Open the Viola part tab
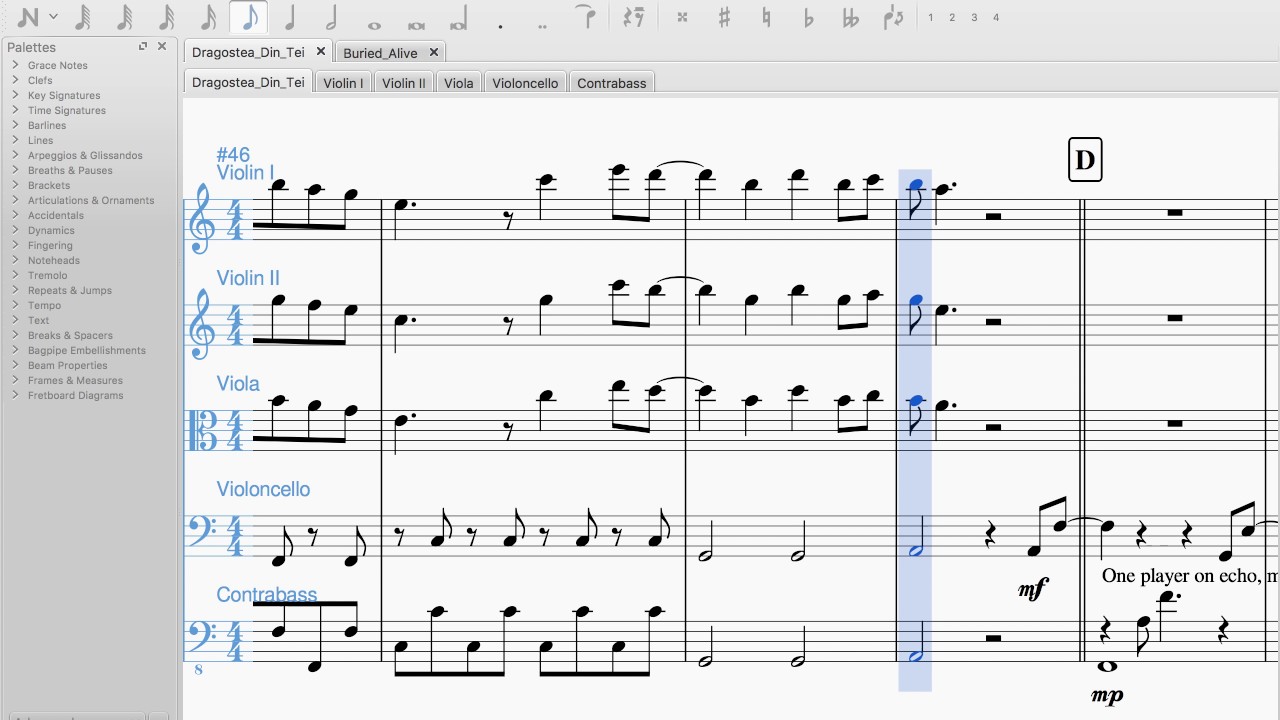The image size is (1280, 720). (459, 83)
